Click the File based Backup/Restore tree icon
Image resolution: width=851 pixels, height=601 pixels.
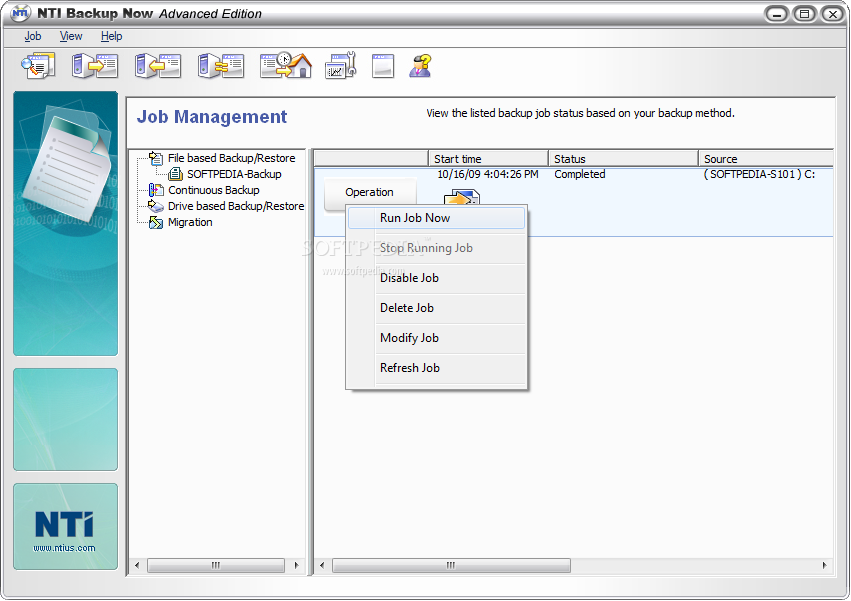tap(156, 158)
